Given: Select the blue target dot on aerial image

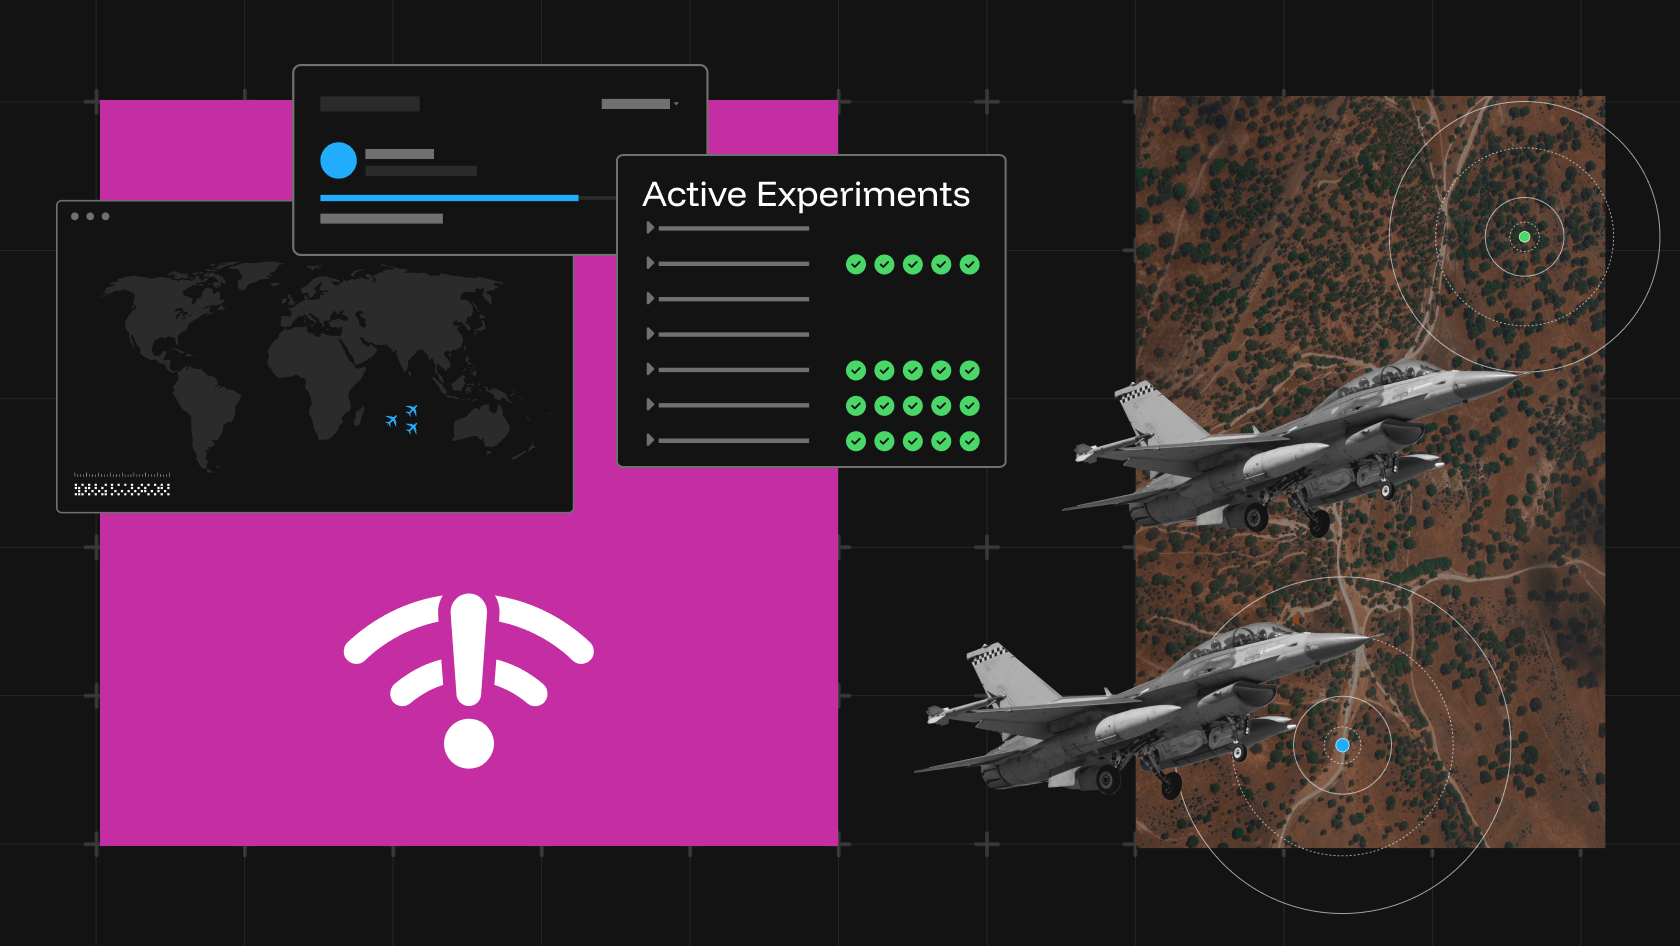Looking at the screenshot, I should click(1343, 745).
